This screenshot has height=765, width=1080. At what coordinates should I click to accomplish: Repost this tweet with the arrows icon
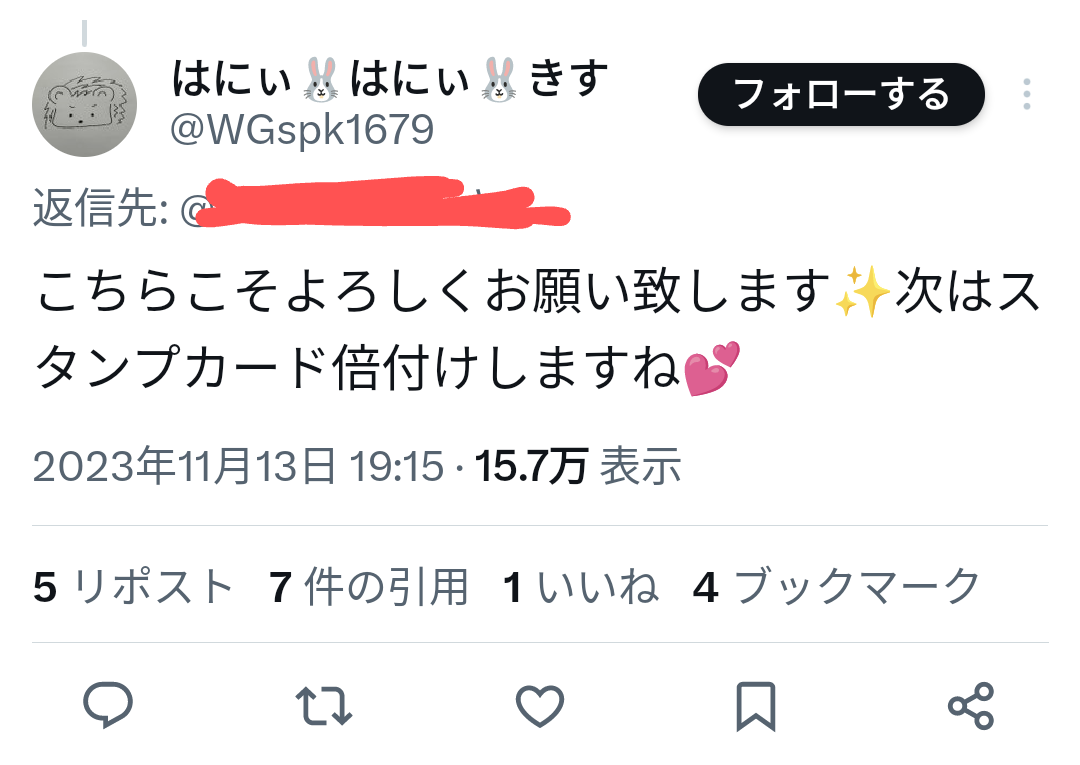[x=324, y=706]
